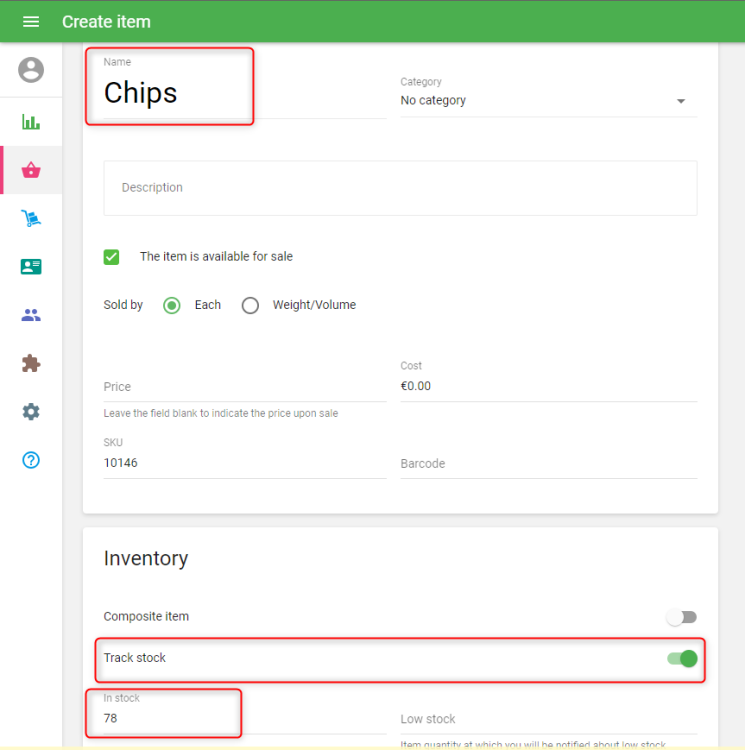This screenshot has height=750, width=745.
Task: Select the Items shopping basket icon
Action: (x=31, y=170)
